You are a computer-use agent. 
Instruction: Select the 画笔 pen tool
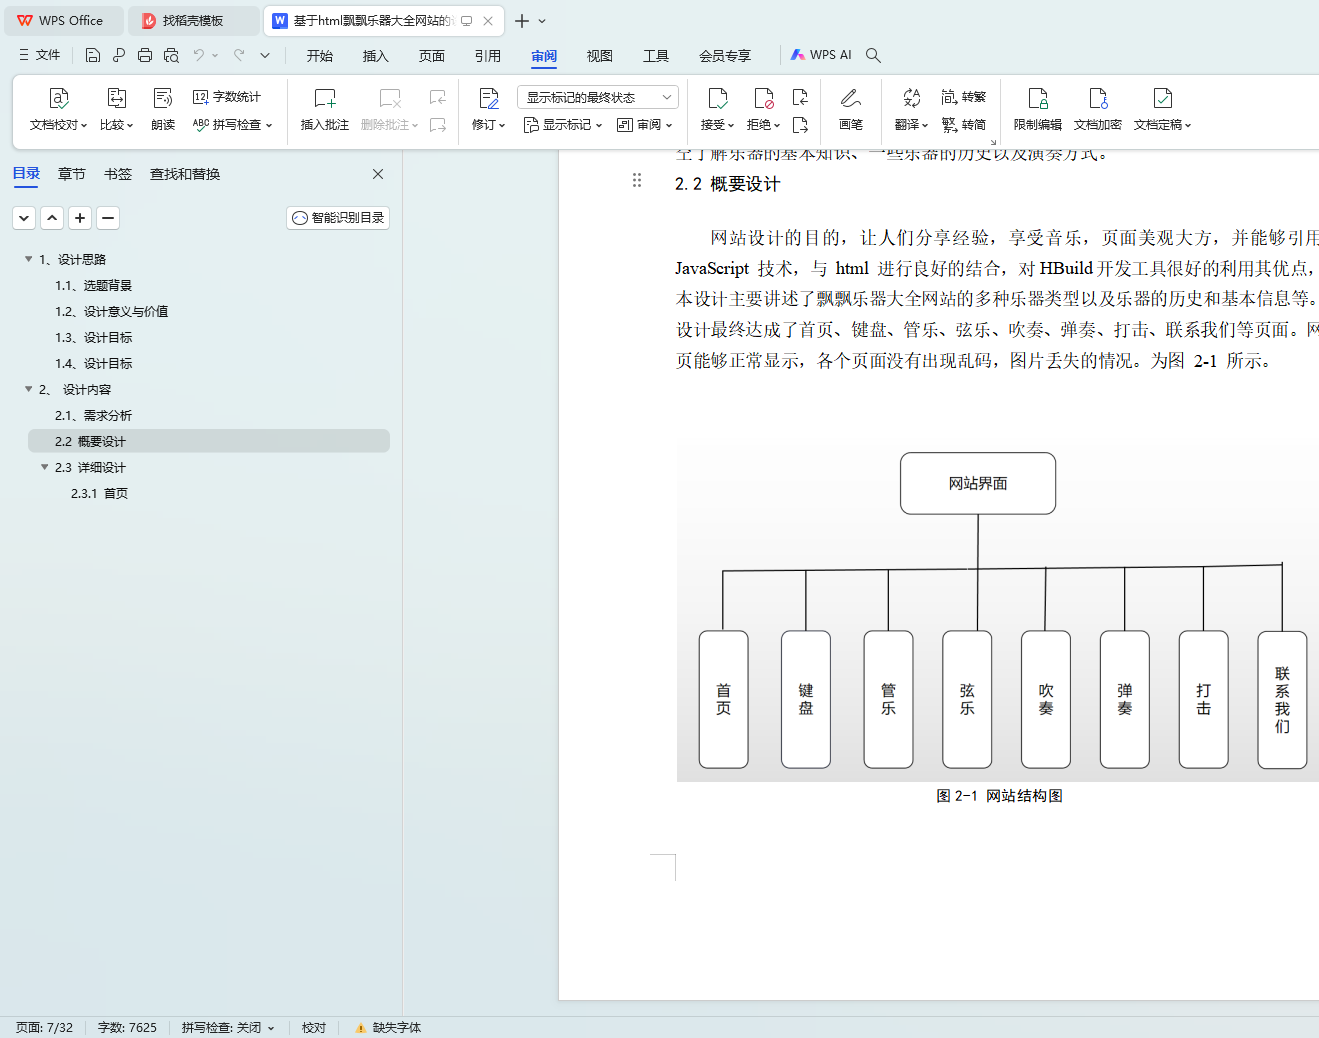coord(851,109)
